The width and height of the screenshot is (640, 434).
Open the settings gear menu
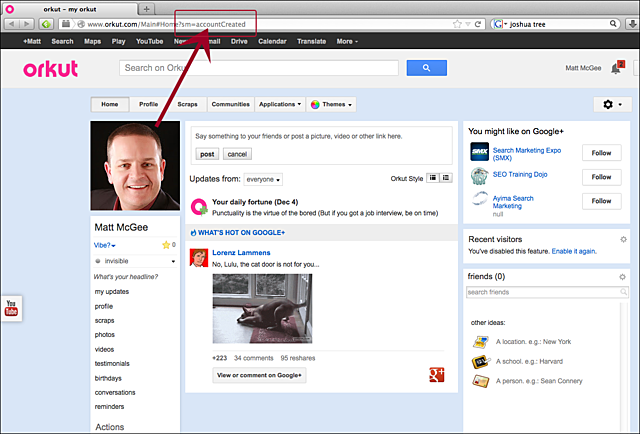(612, 105)
